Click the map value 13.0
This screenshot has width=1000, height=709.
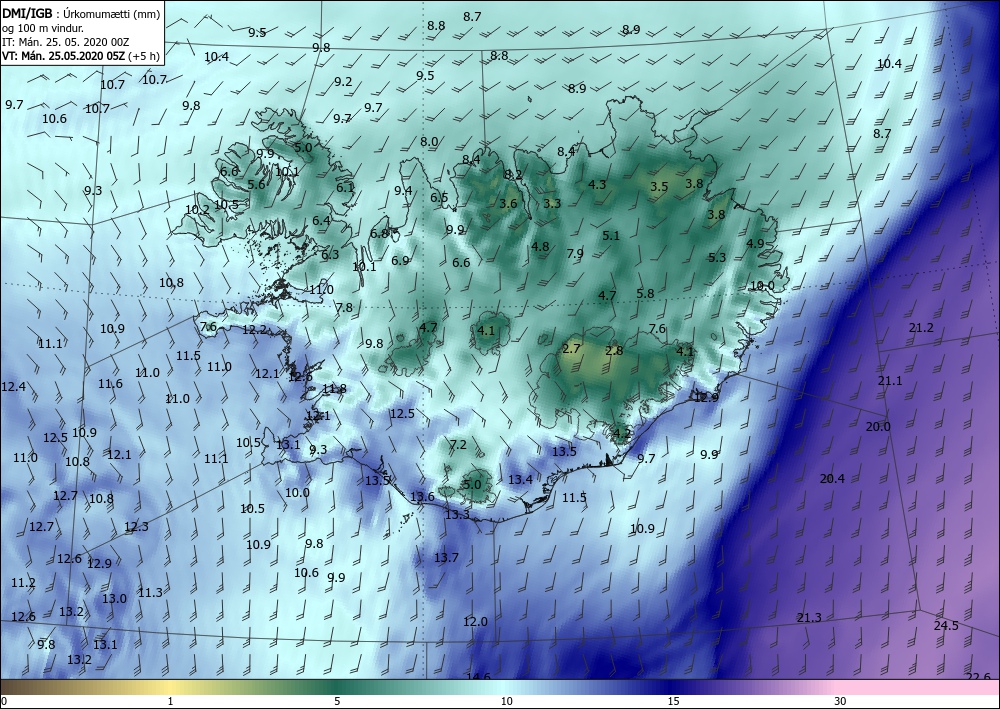115,598
